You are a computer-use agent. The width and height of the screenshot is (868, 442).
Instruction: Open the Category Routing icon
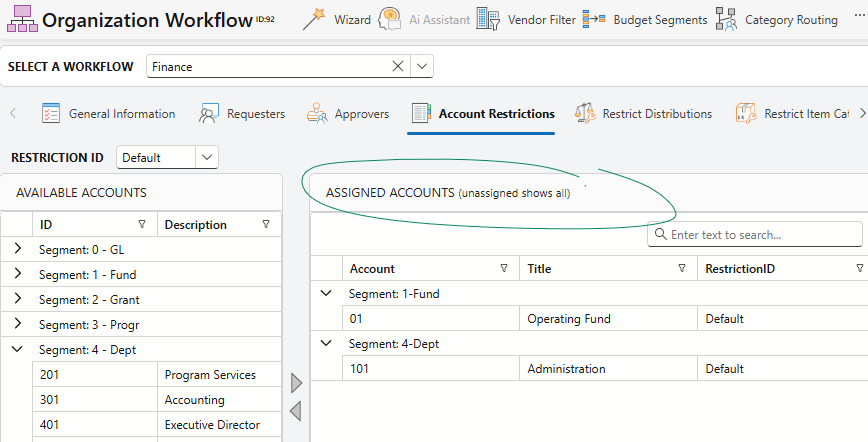[726, 19]
